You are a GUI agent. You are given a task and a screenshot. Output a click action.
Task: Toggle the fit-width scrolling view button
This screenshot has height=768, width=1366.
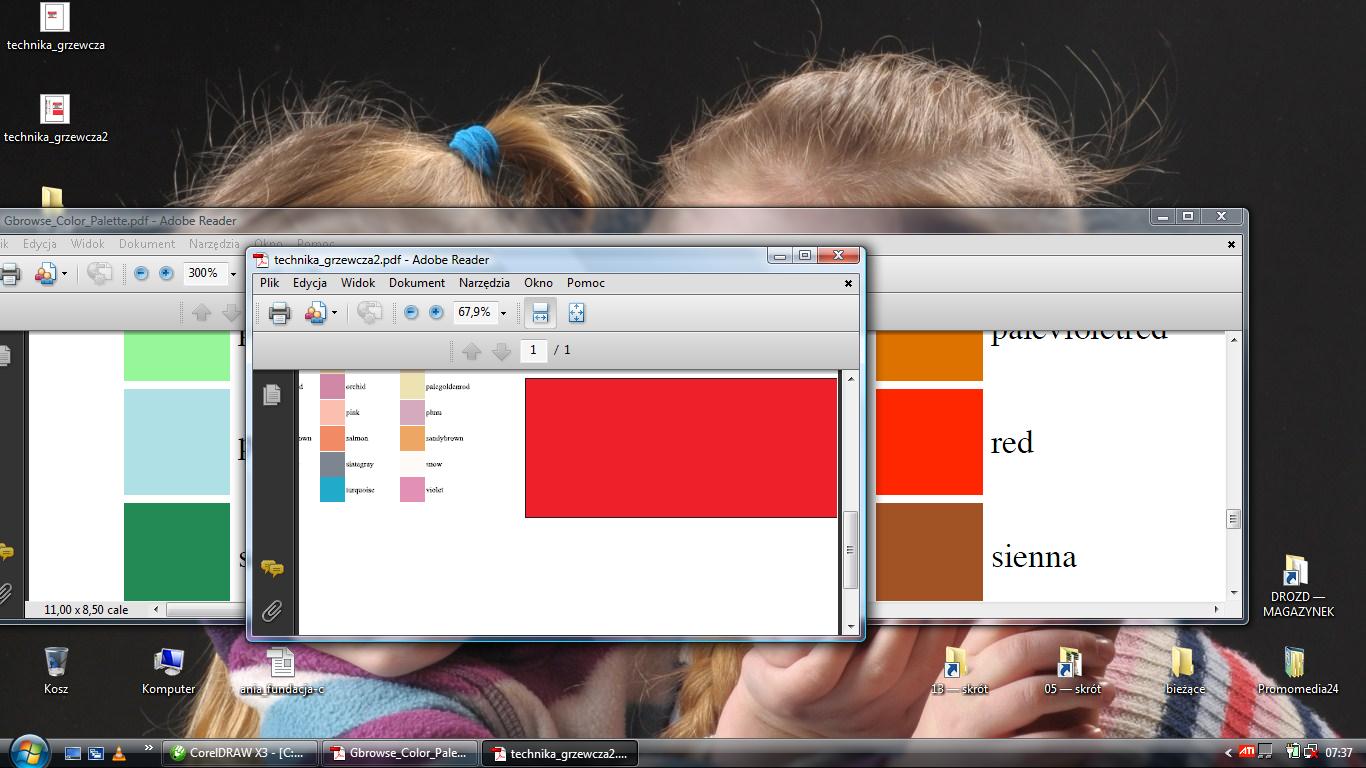coord(540,313)
